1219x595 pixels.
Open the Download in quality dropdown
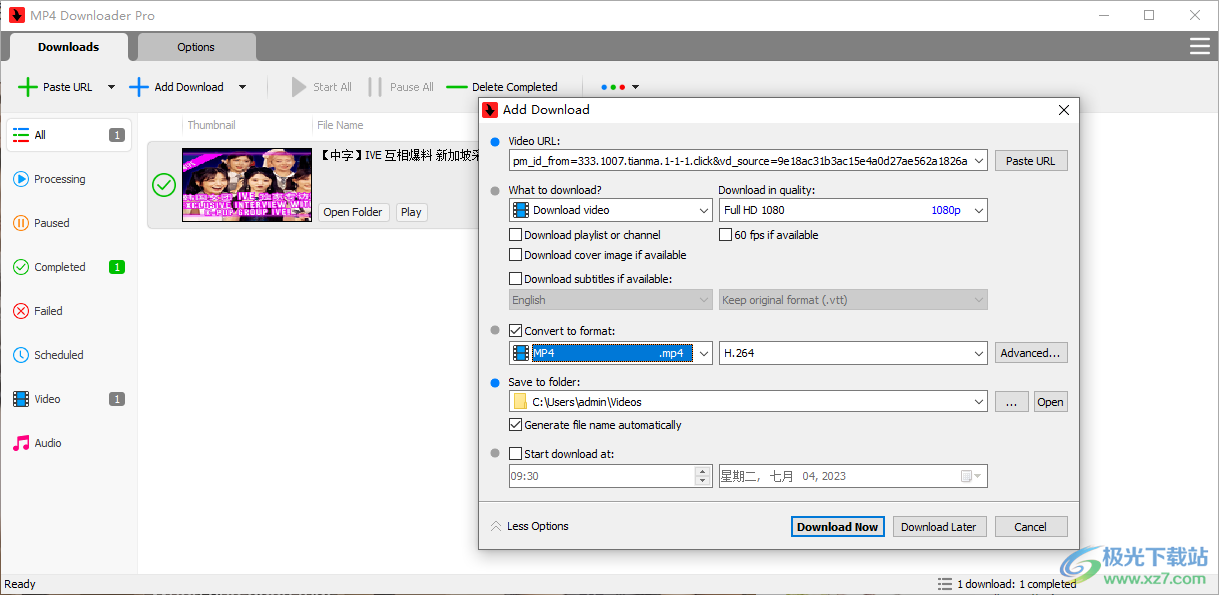coord(853,210)
